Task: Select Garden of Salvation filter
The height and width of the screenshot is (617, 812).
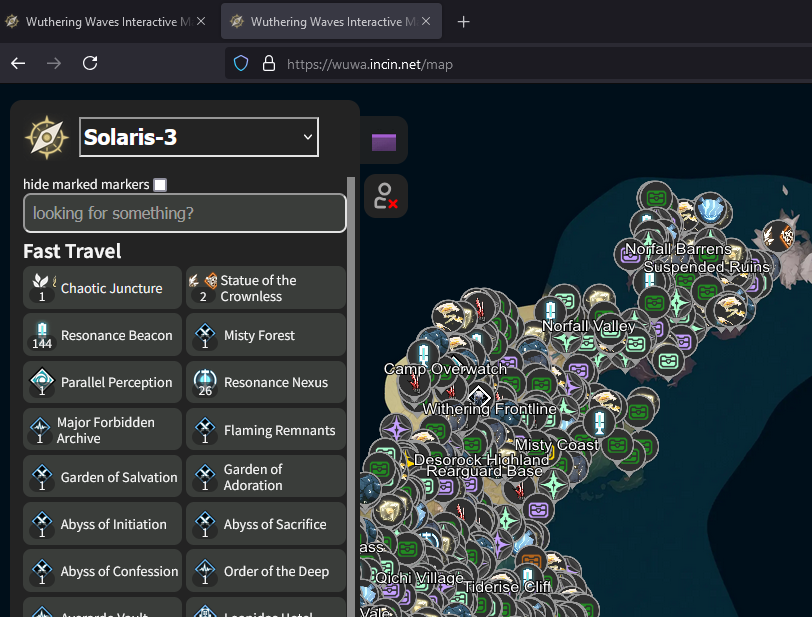Action: point(103,477)
